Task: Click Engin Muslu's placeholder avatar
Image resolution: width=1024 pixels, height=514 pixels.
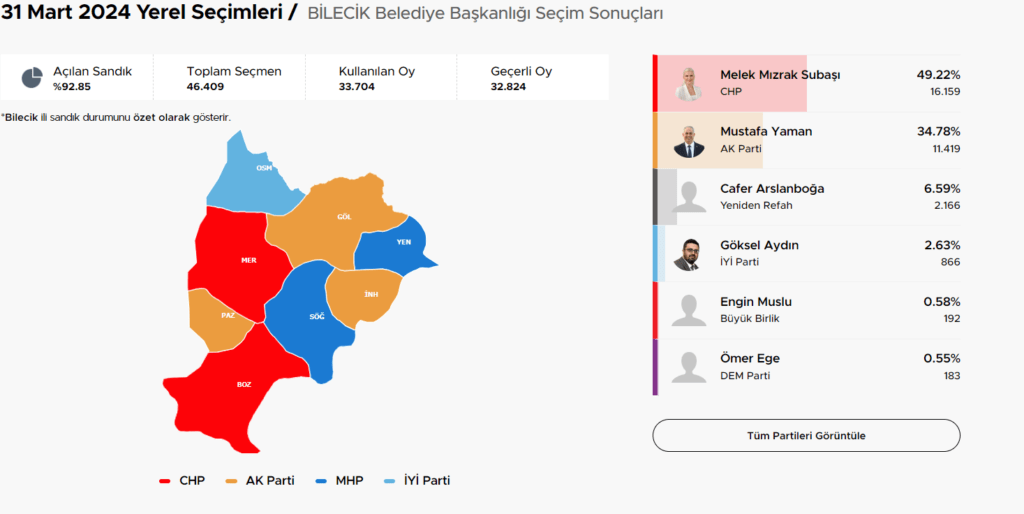Action: pos(688,310)
